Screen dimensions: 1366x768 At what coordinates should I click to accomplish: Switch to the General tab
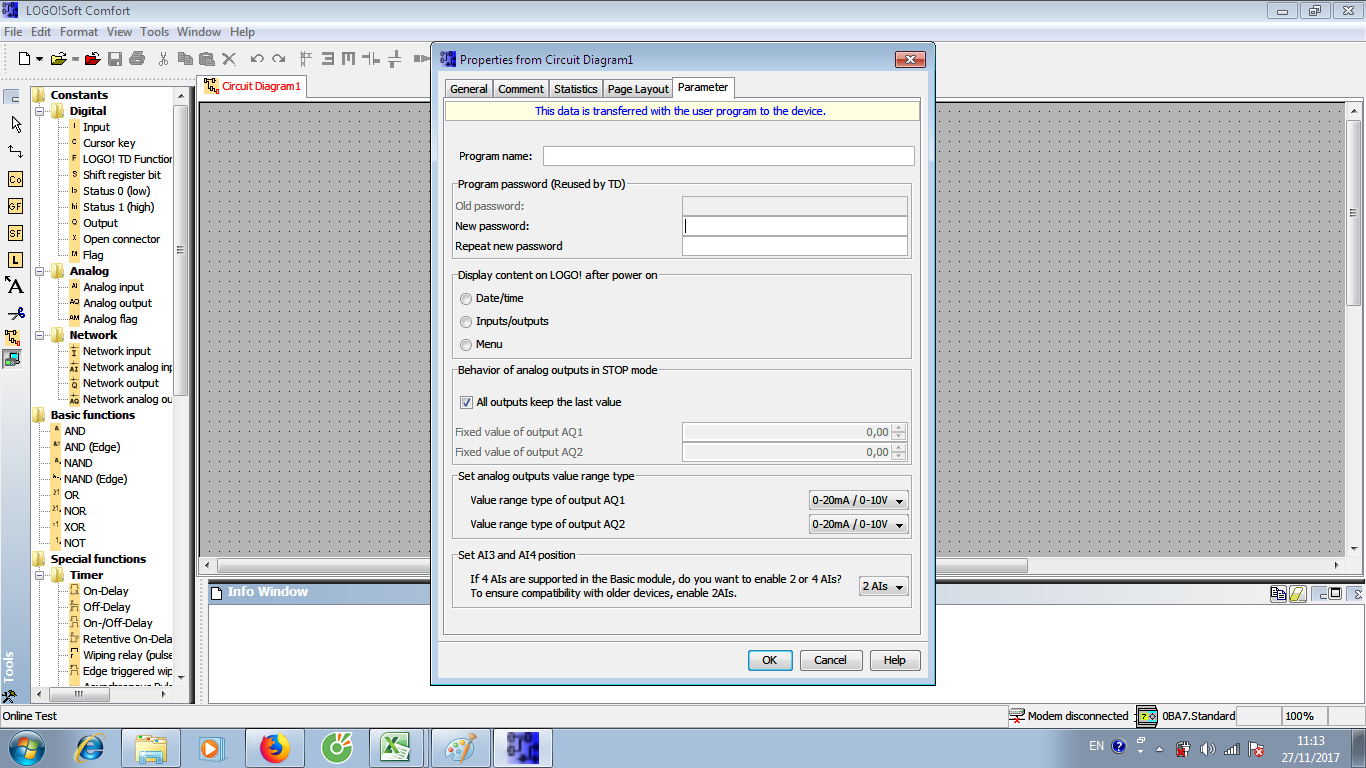point(468,89)
